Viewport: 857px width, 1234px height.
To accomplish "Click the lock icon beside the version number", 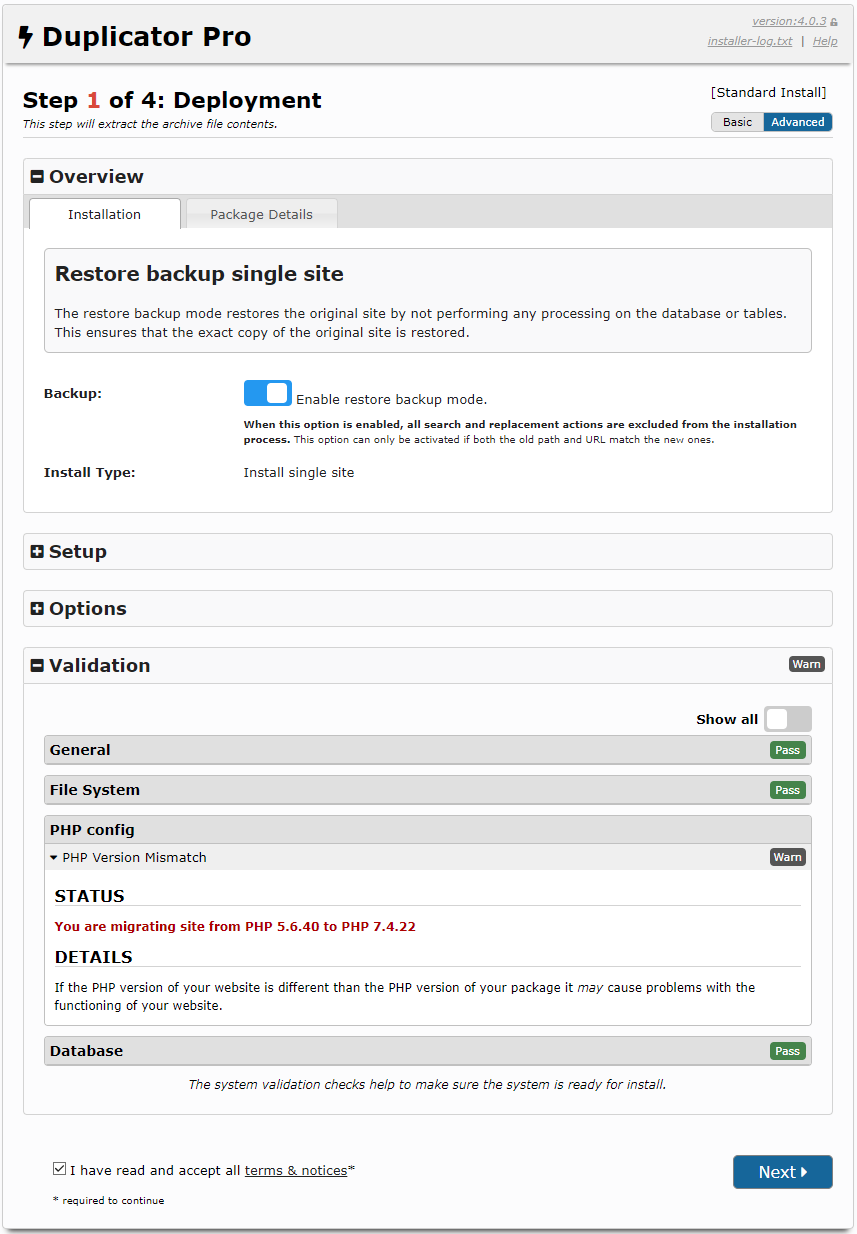I will [x=834, y=22].
